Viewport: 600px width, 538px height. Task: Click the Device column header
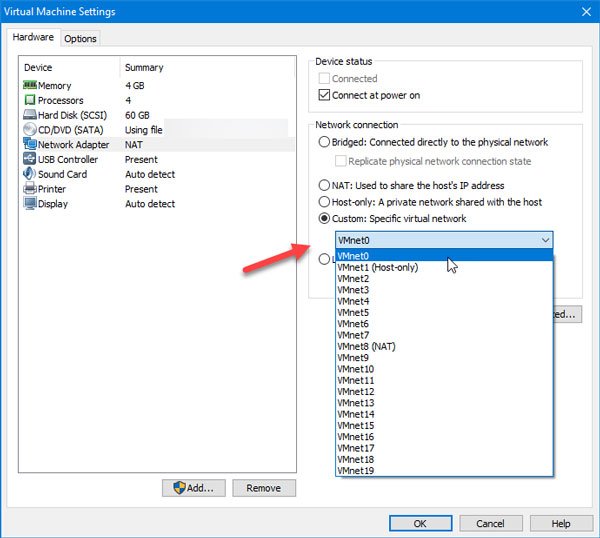point(38,68)
